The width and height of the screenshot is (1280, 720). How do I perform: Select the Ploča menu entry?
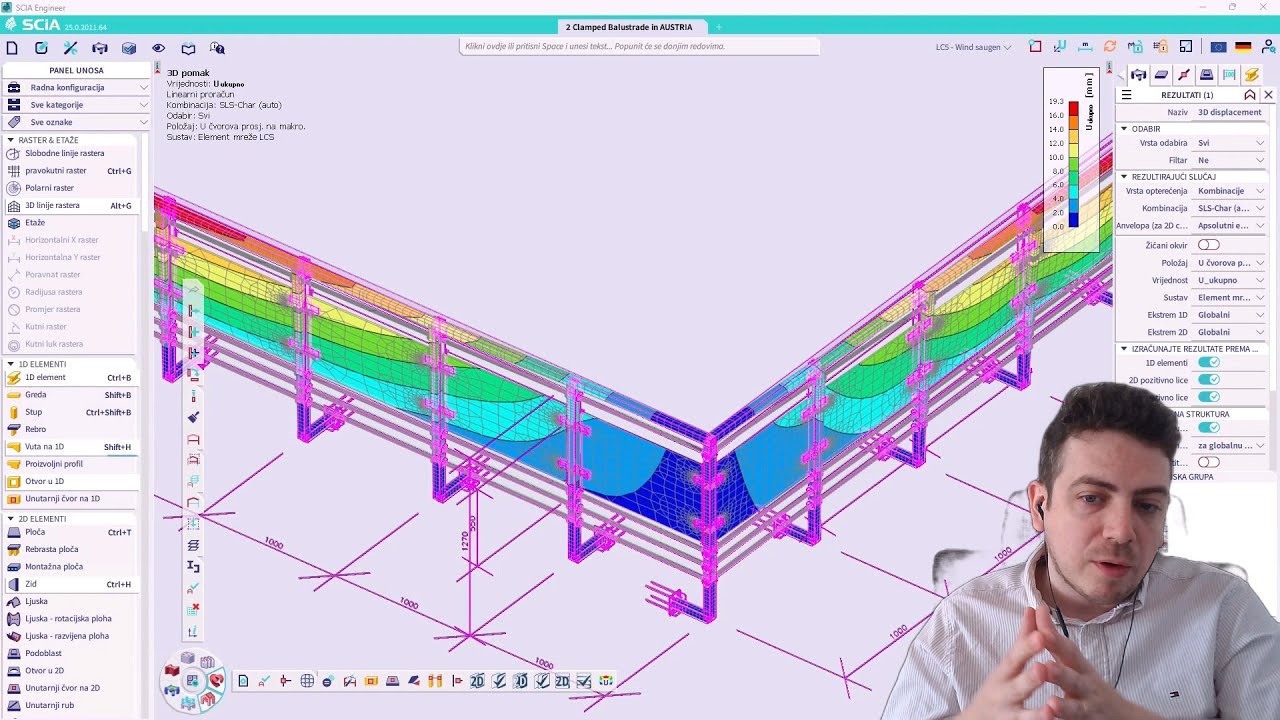click(x=70, y=532)
